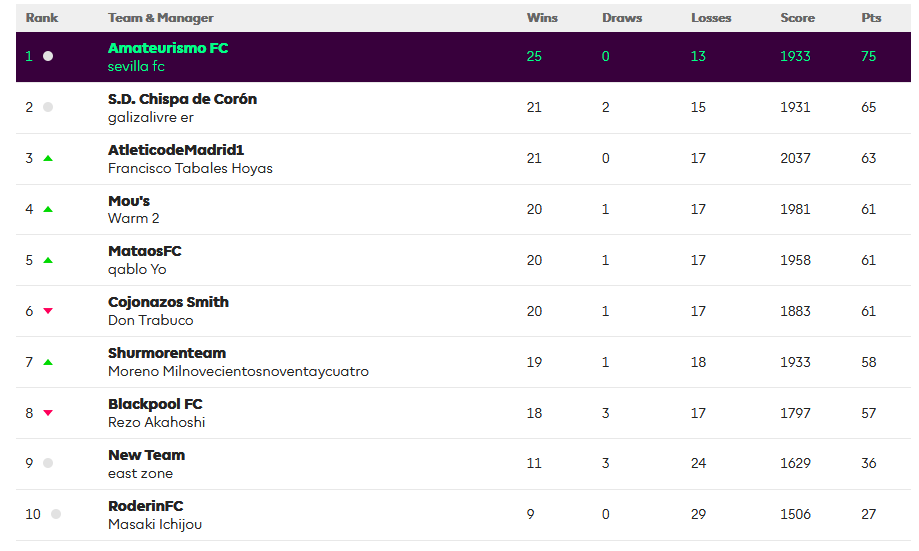Click red down arrow by Cojonazos Smith rank
This screenshot has width=919, height=551.
(x=48, y=311)
